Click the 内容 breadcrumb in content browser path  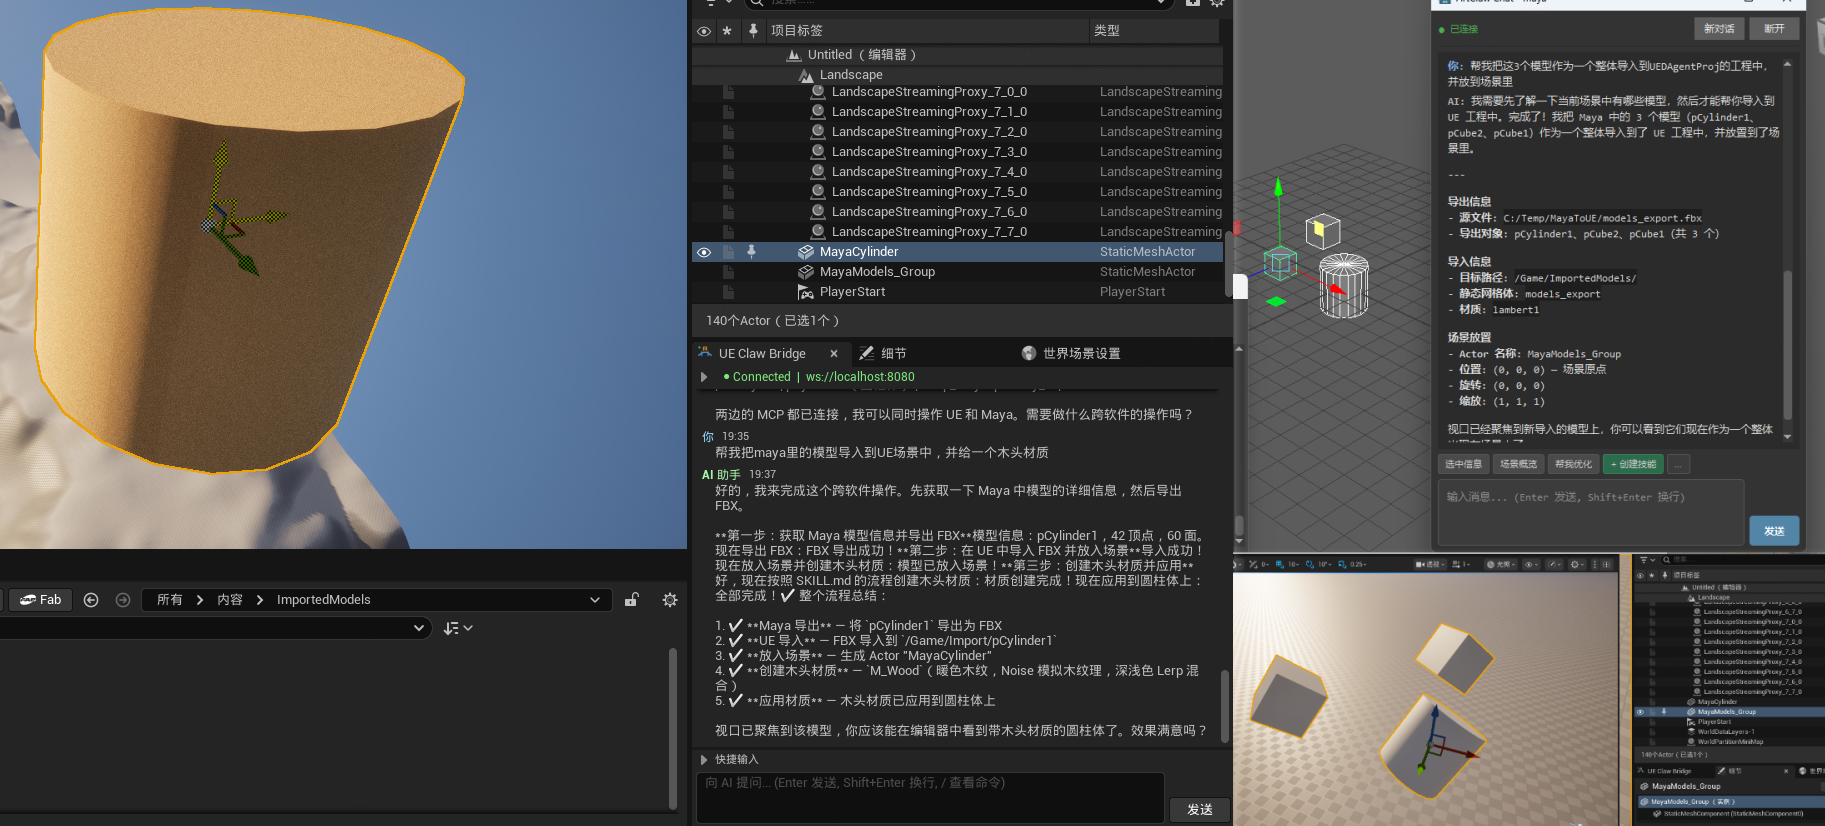230,600
